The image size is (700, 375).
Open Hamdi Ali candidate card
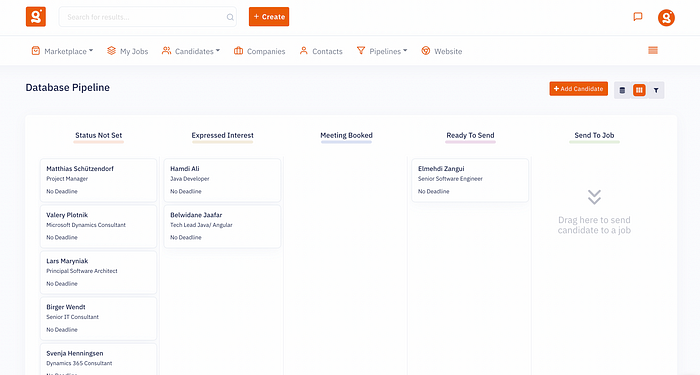pyautogui.click(x=222, y=180)
